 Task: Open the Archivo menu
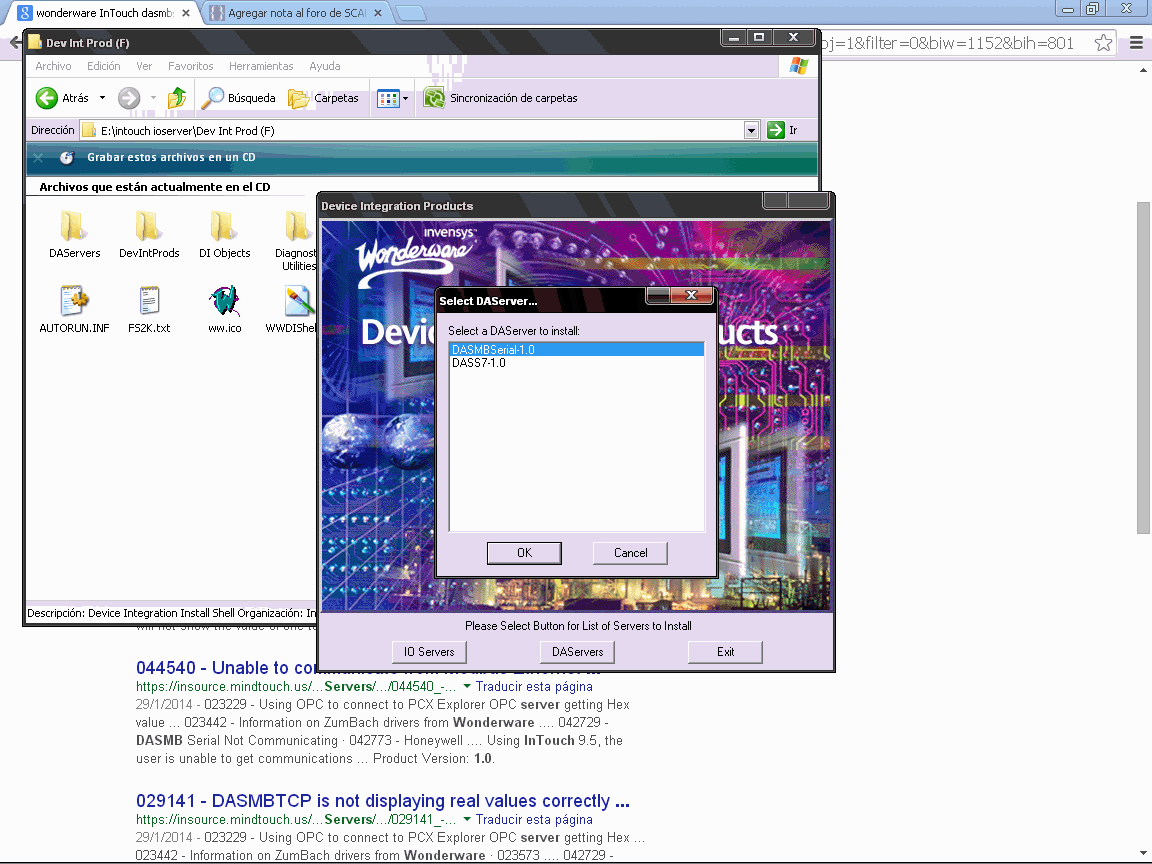point(54,66)
